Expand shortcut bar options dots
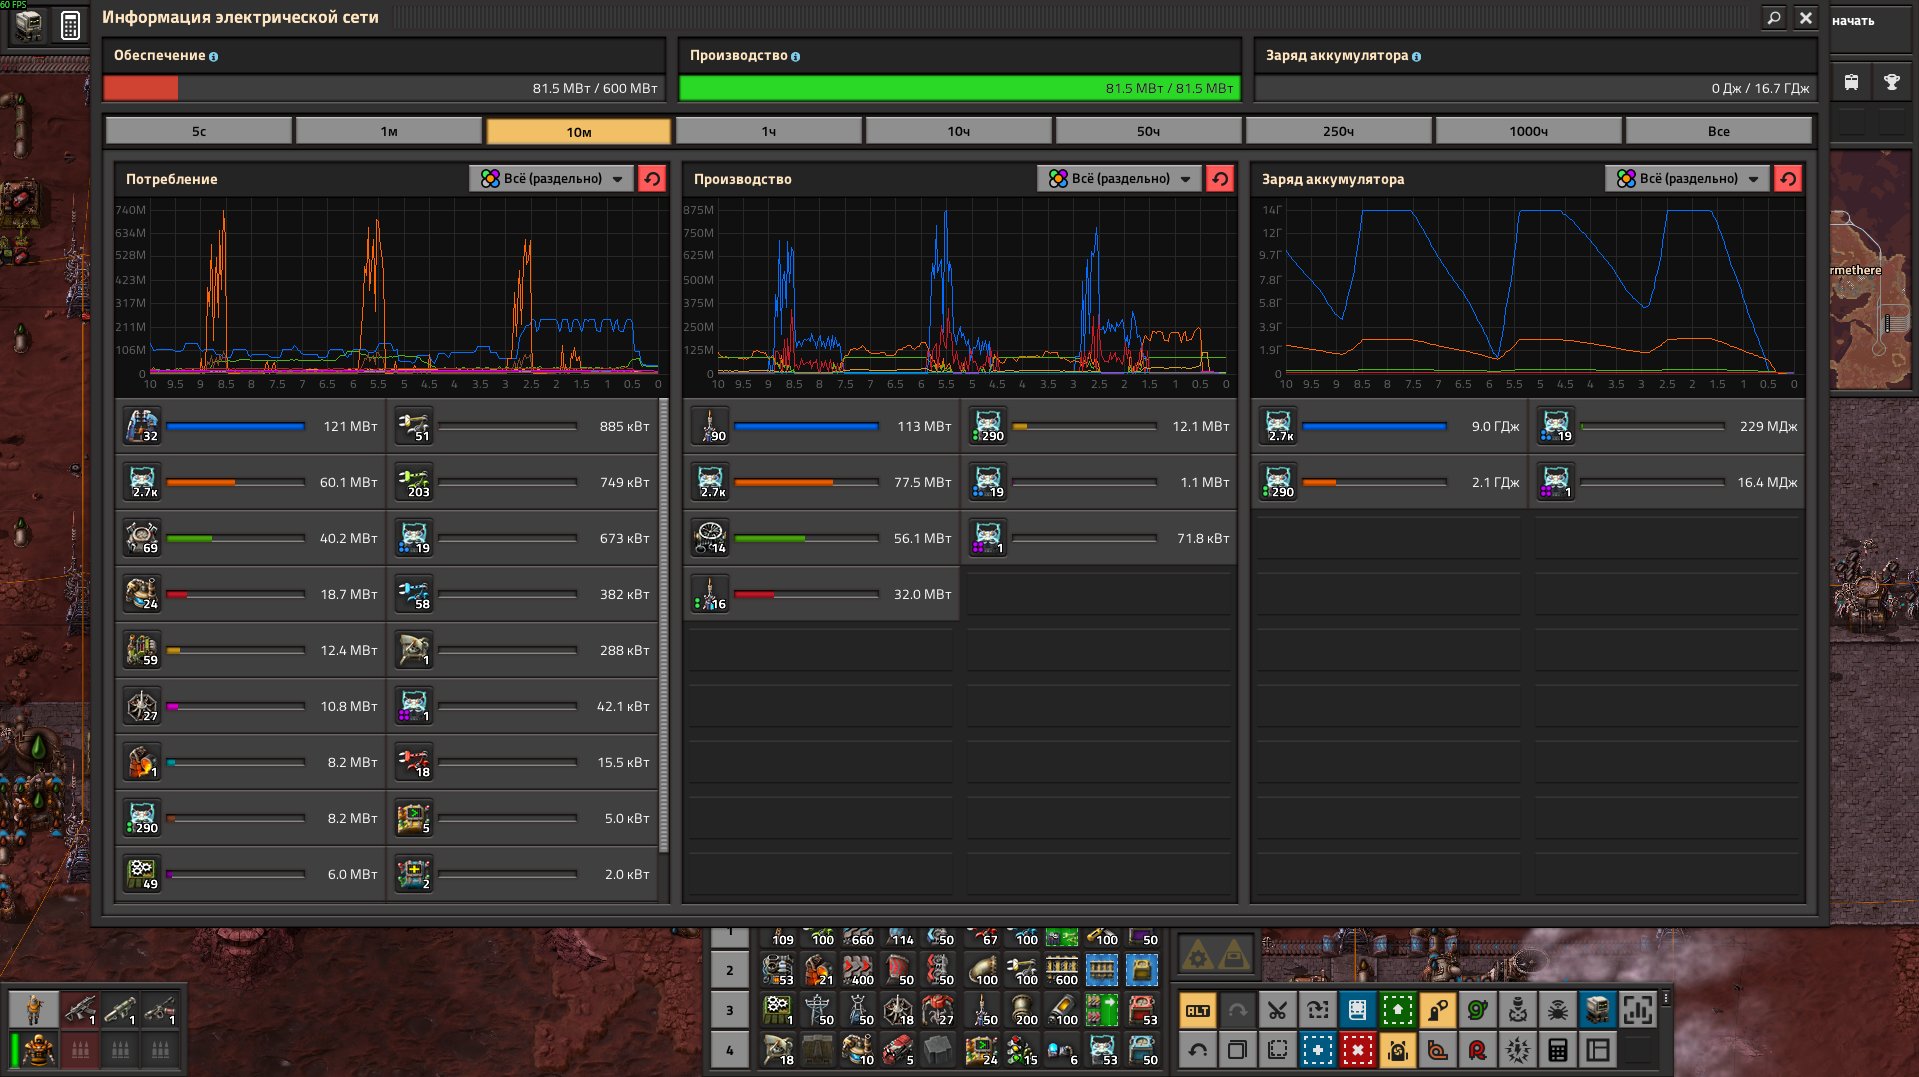 point(1666,999)
